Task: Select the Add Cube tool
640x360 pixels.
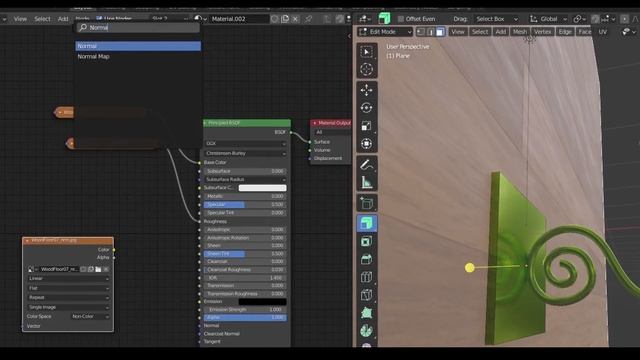Action: tap(367, 203)
